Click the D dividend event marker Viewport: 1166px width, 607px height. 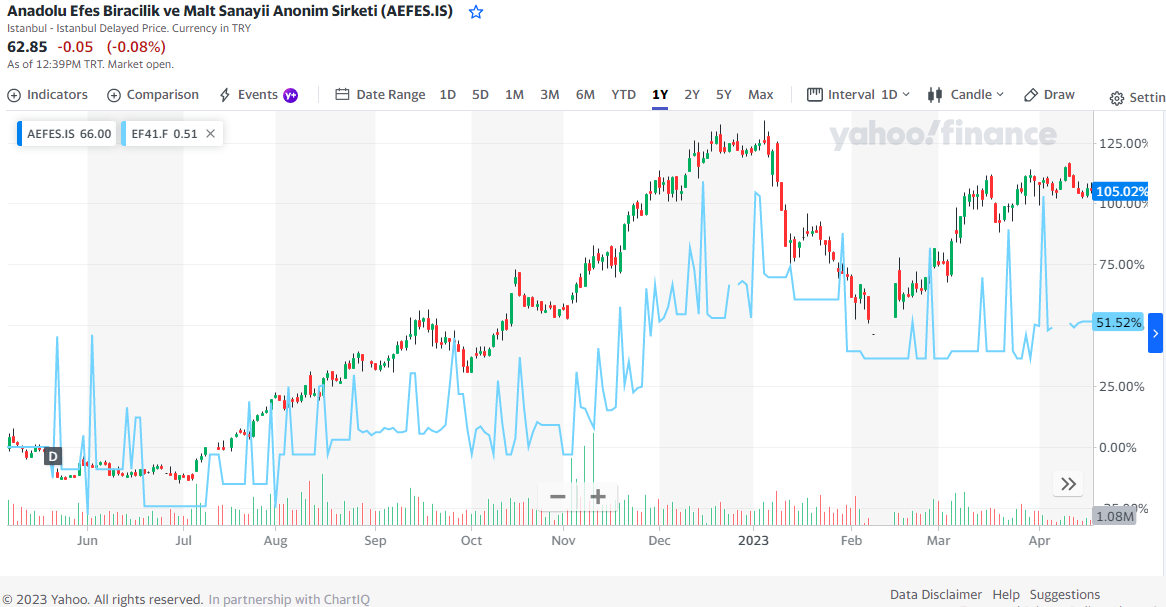(x=53, y=456)
